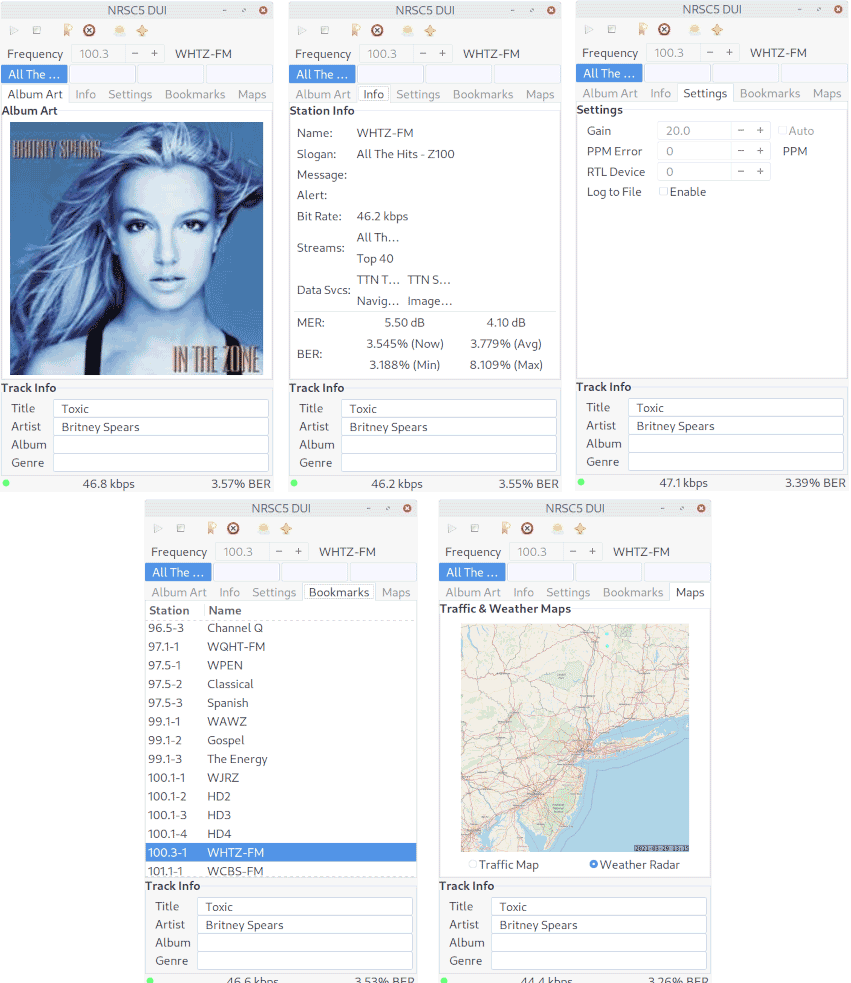
Task: Stop playback in the Station Info window
Action: click(x=324, y=30)
